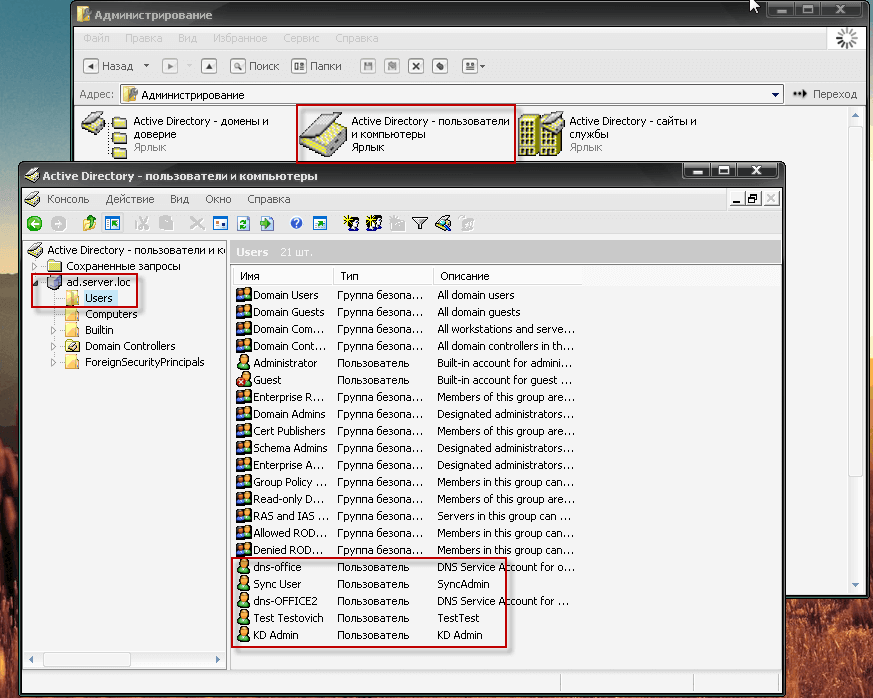Collapse the ad.server.loc domain node

[36, 282]
